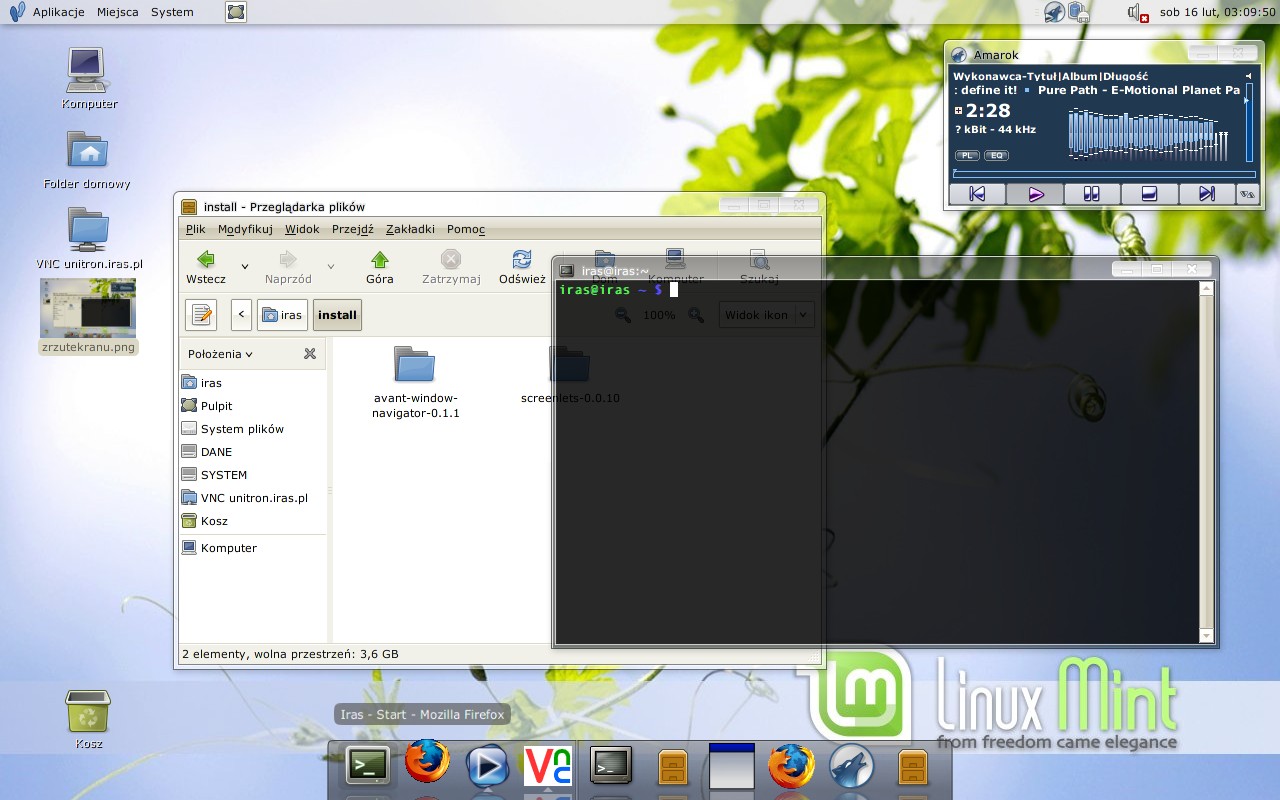The image size is (1280, 800).
Task: Click the Odśwież reload icon
Action: click(522, 260)
